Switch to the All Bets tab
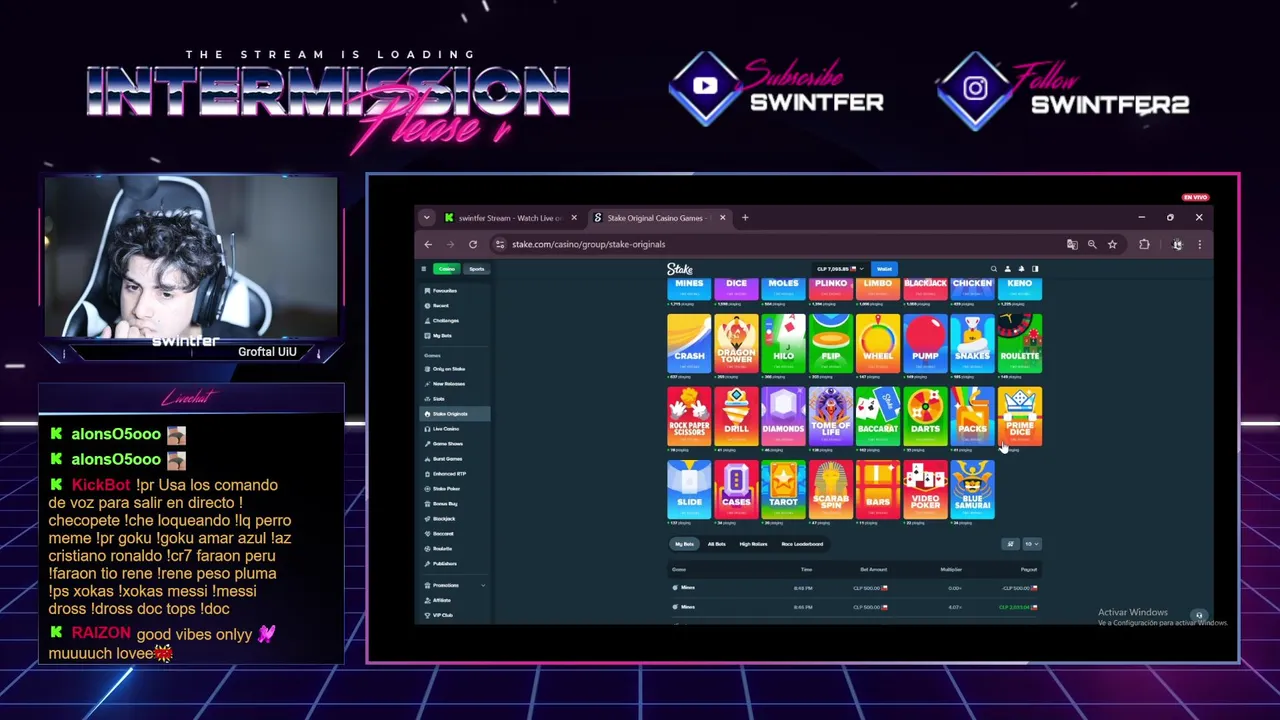1280x720 pixels. pyautogui.click(x=717, y=544)
